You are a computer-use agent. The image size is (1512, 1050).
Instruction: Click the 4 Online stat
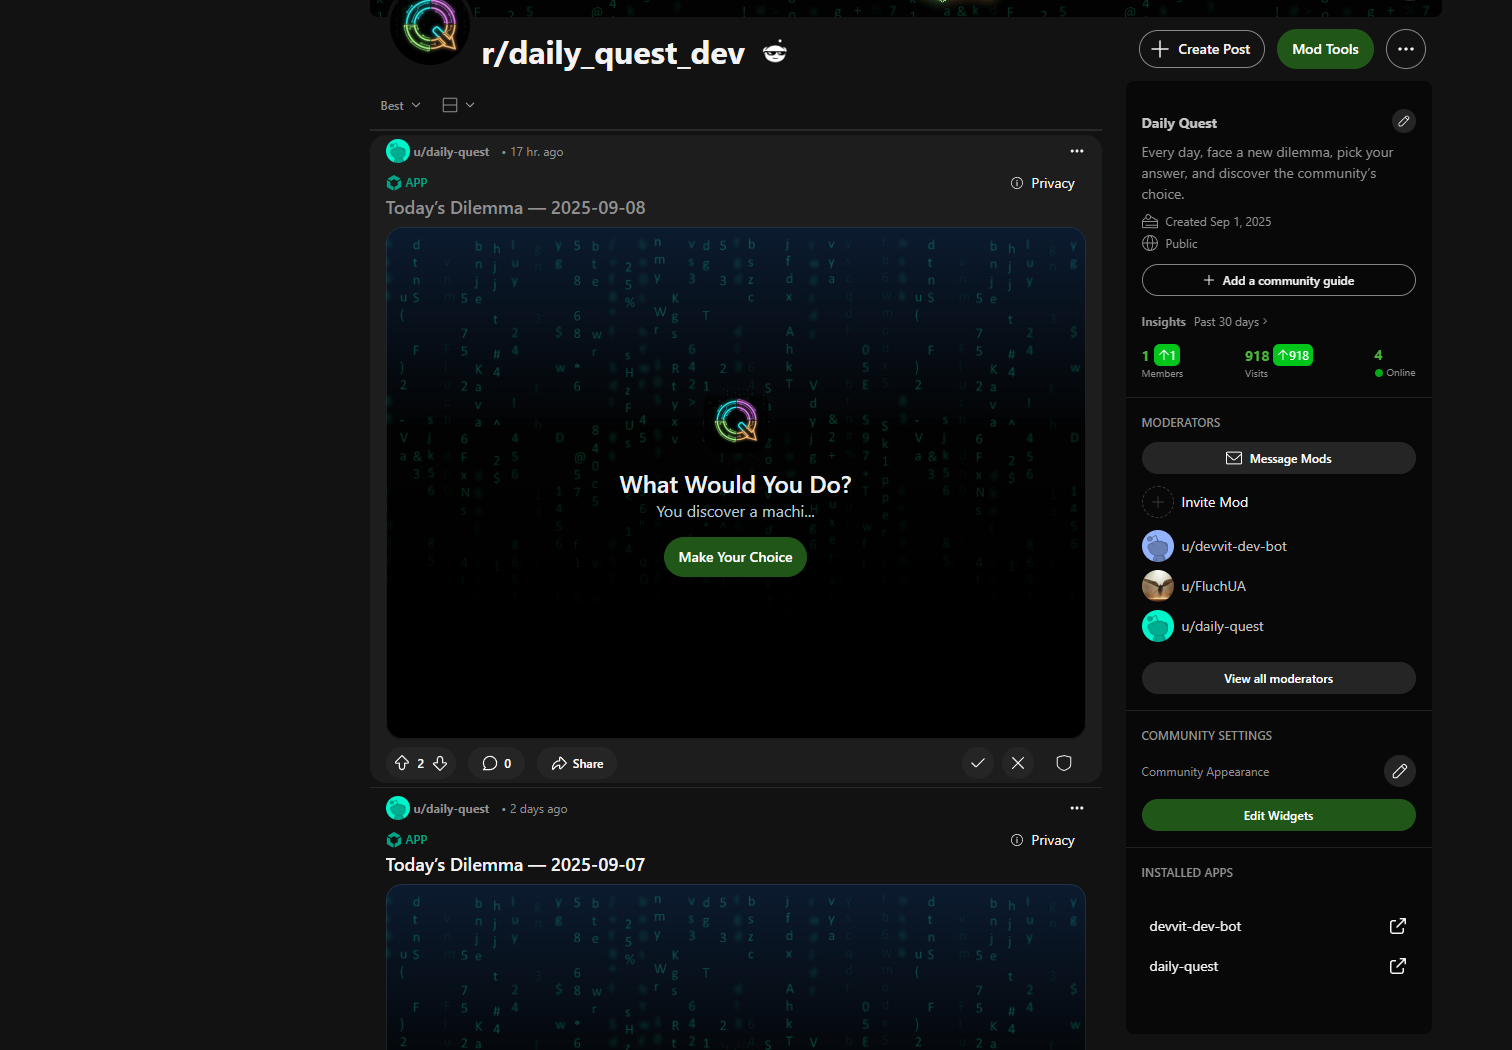(x=1394, y=362)
